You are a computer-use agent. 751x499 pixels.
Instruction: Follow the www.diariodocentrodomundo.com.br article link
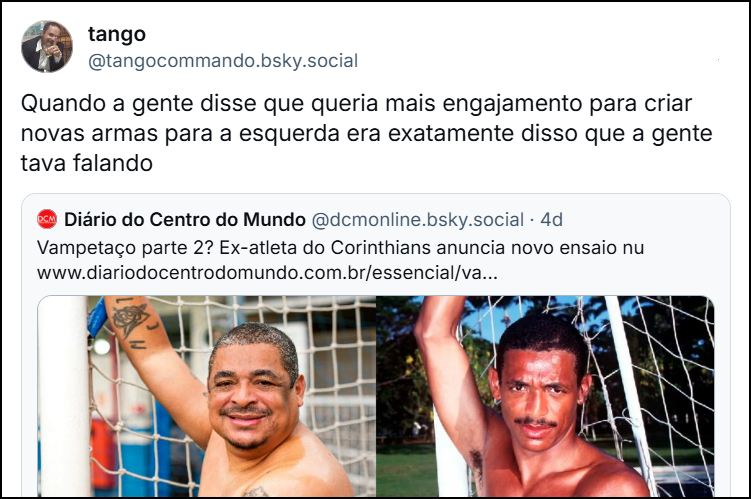pyautogui.click(x=267, y=273)
